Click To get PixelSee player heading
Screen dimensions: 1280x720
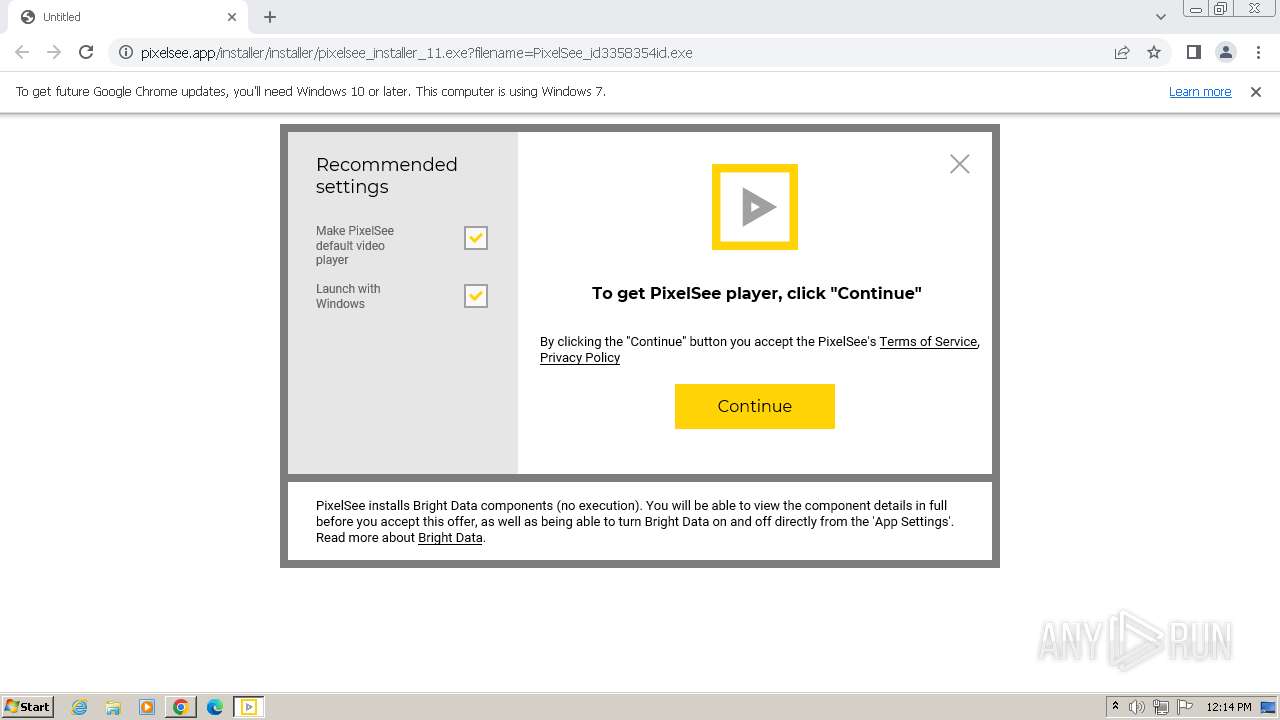[756, 293]
